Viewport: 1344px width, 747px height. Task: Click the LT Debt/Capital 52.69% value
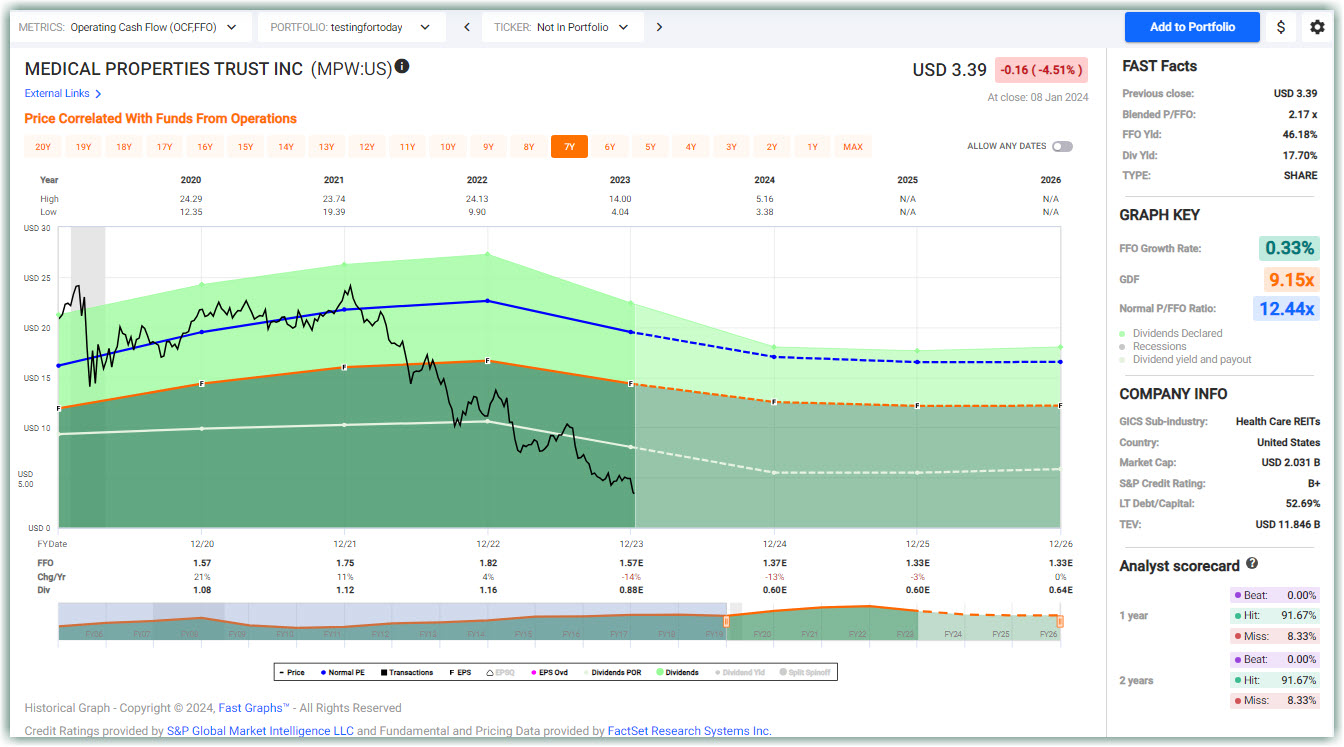click(x=1301, y=504)
